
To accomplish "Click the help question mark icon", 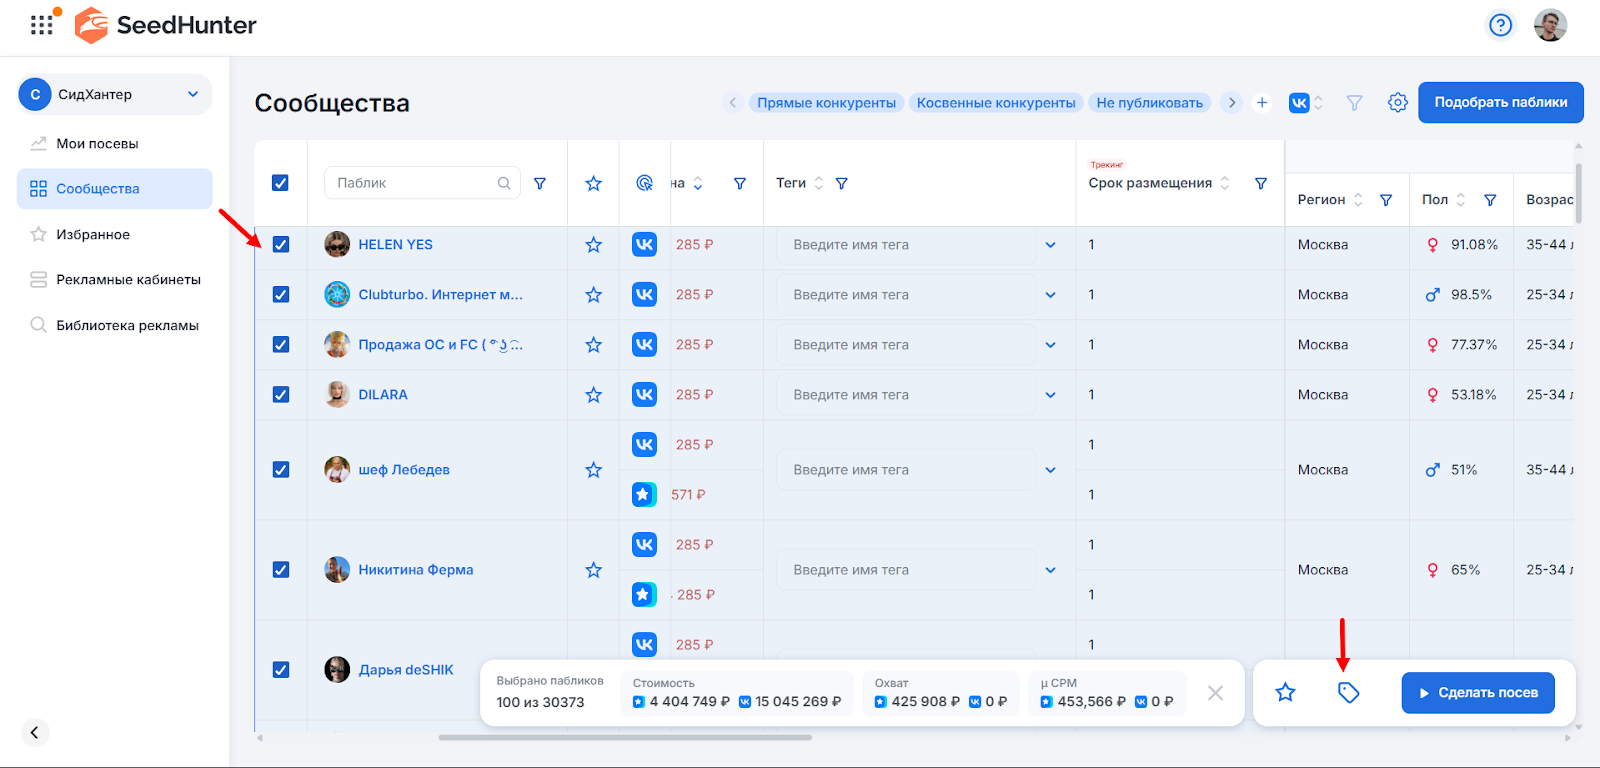I will click(1500, 25).
